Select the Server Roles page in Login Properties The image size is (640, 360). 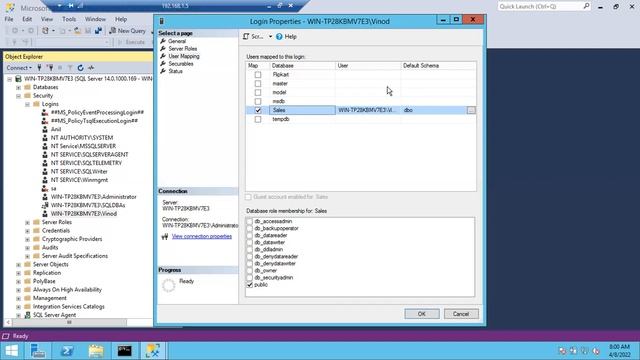pyautogui.click(x=182, y=49)
